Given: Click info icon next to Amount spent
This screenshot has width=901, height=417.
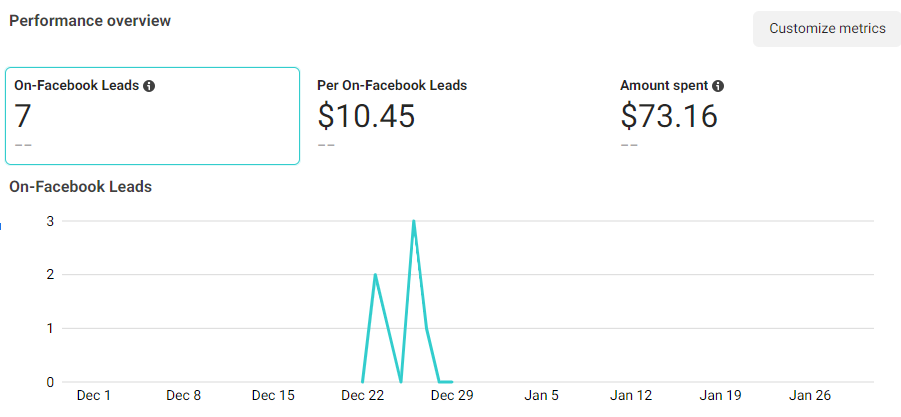Looking at the screenshot, I should coord(718,86).
